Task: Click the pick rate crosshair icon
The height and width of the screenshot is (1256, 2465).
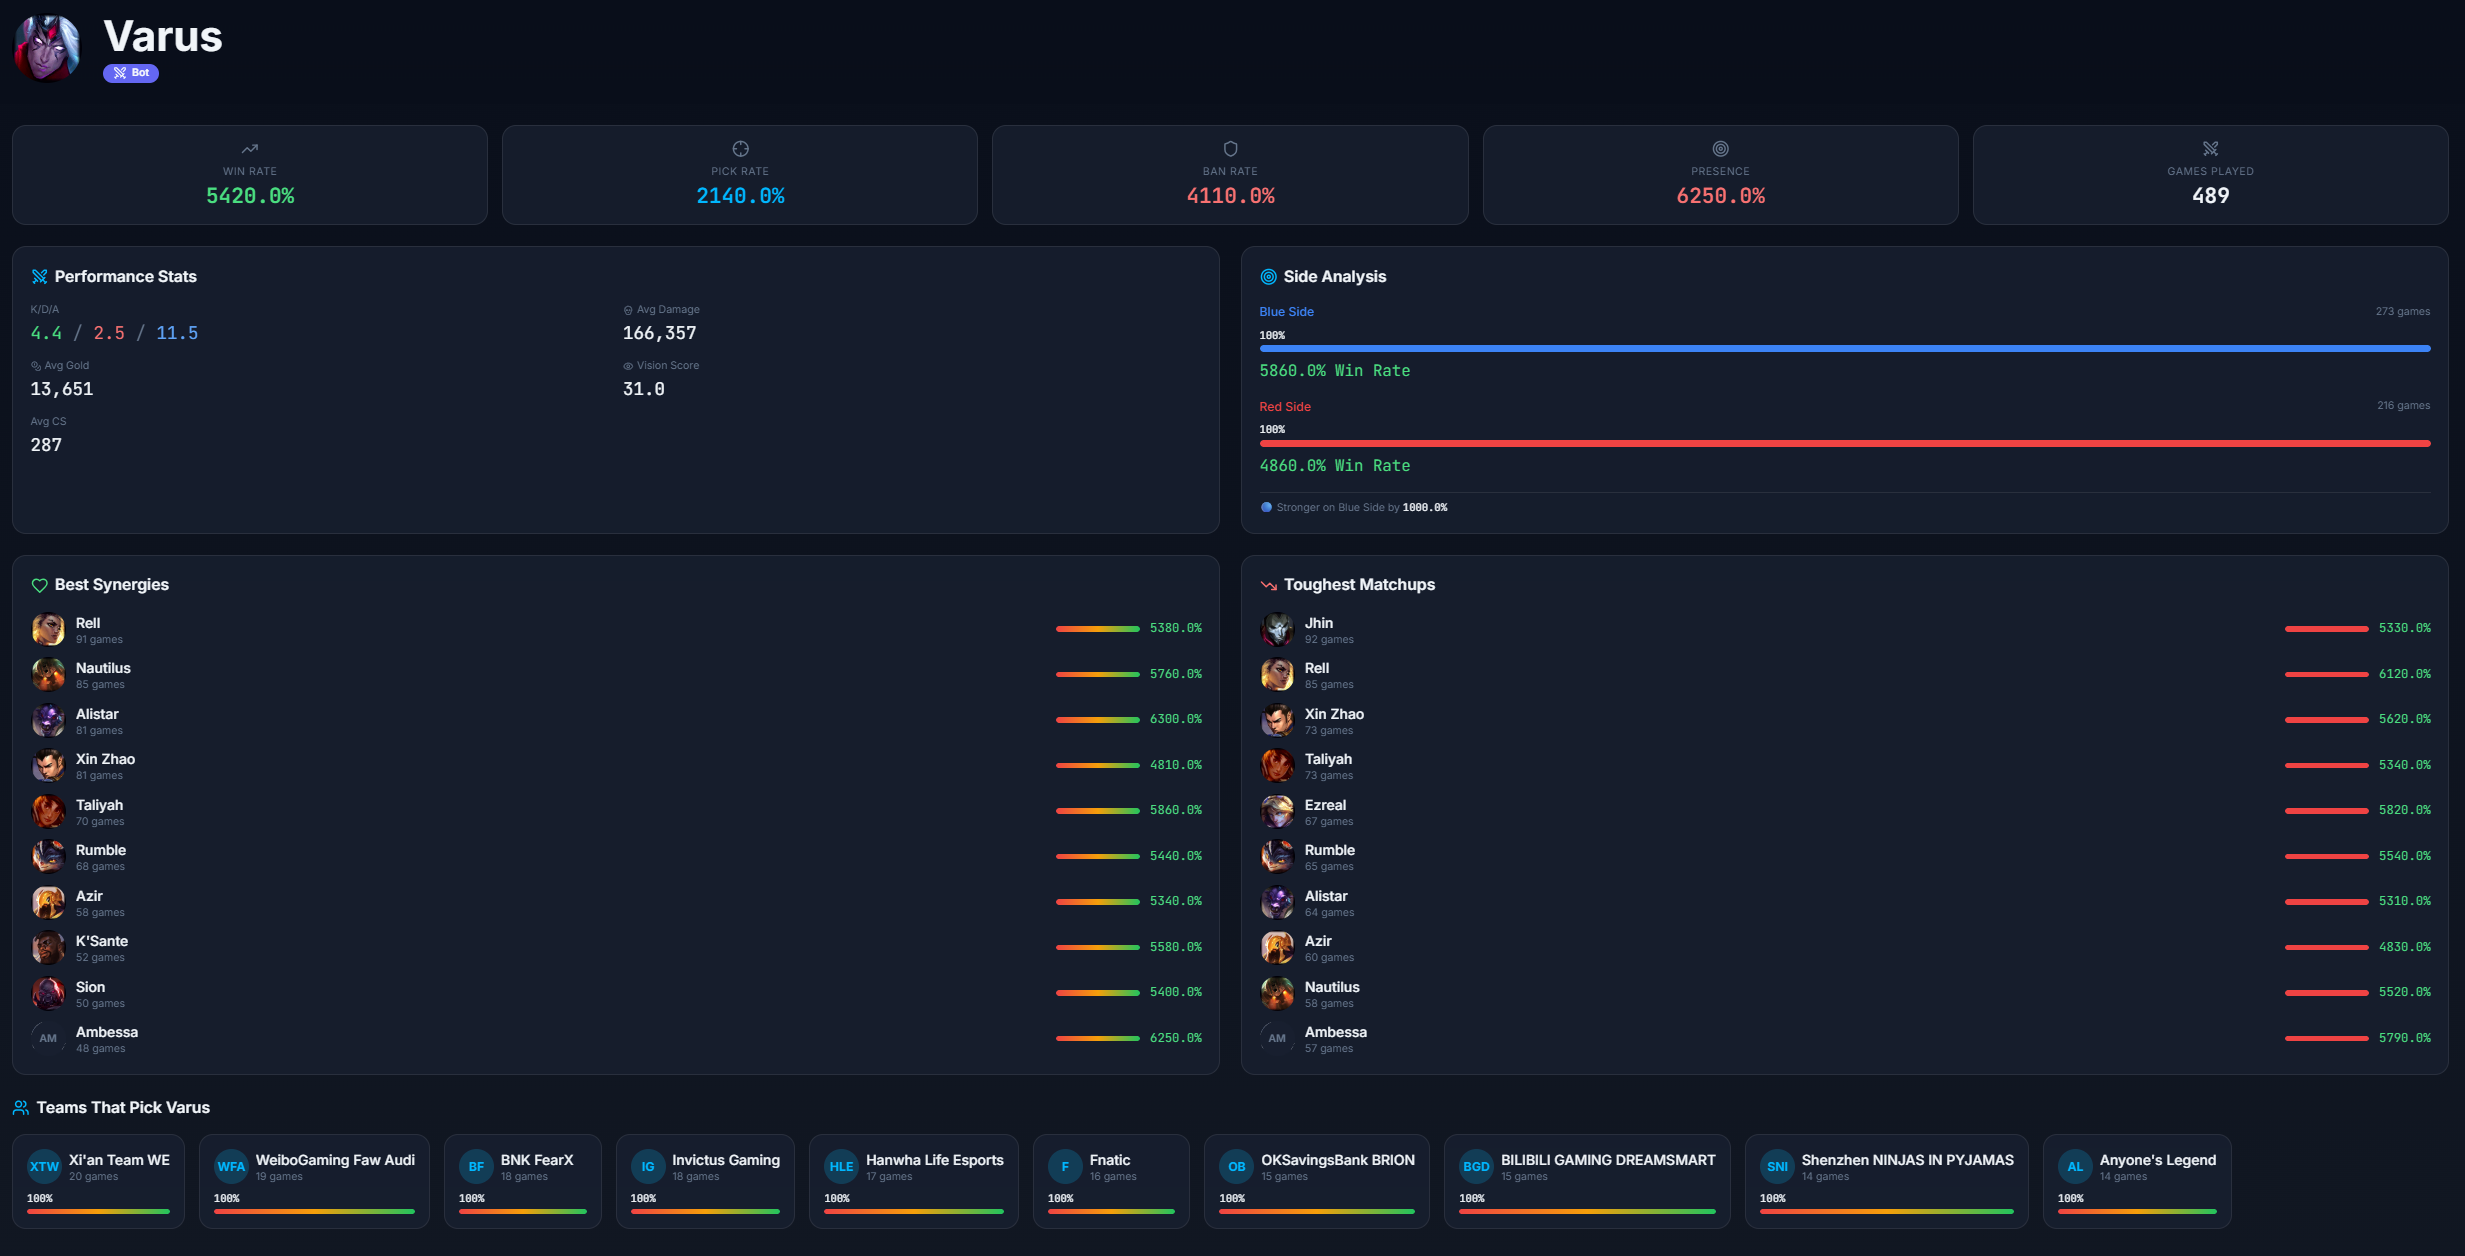Action: pos(740,149)
